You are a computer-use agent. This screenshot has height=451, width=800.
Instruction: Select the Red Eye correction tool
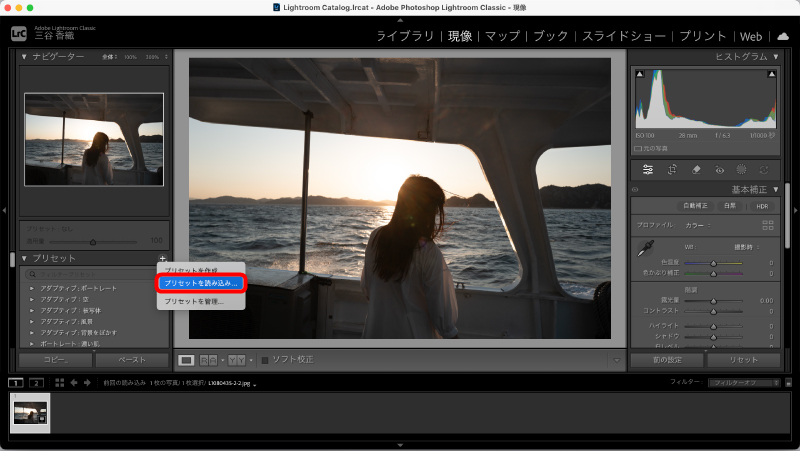click(x=719, y=170)
